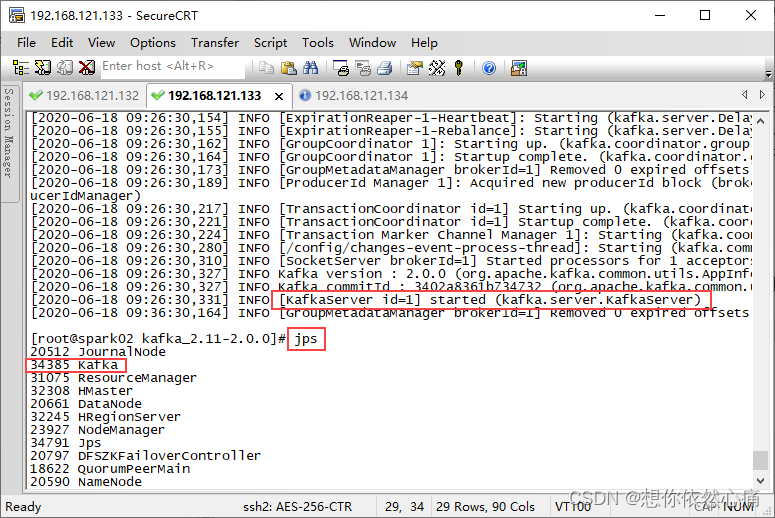775x518 pixels.
Task: Select the 192.168.121.133 session tab
Action: coord(215,95)
